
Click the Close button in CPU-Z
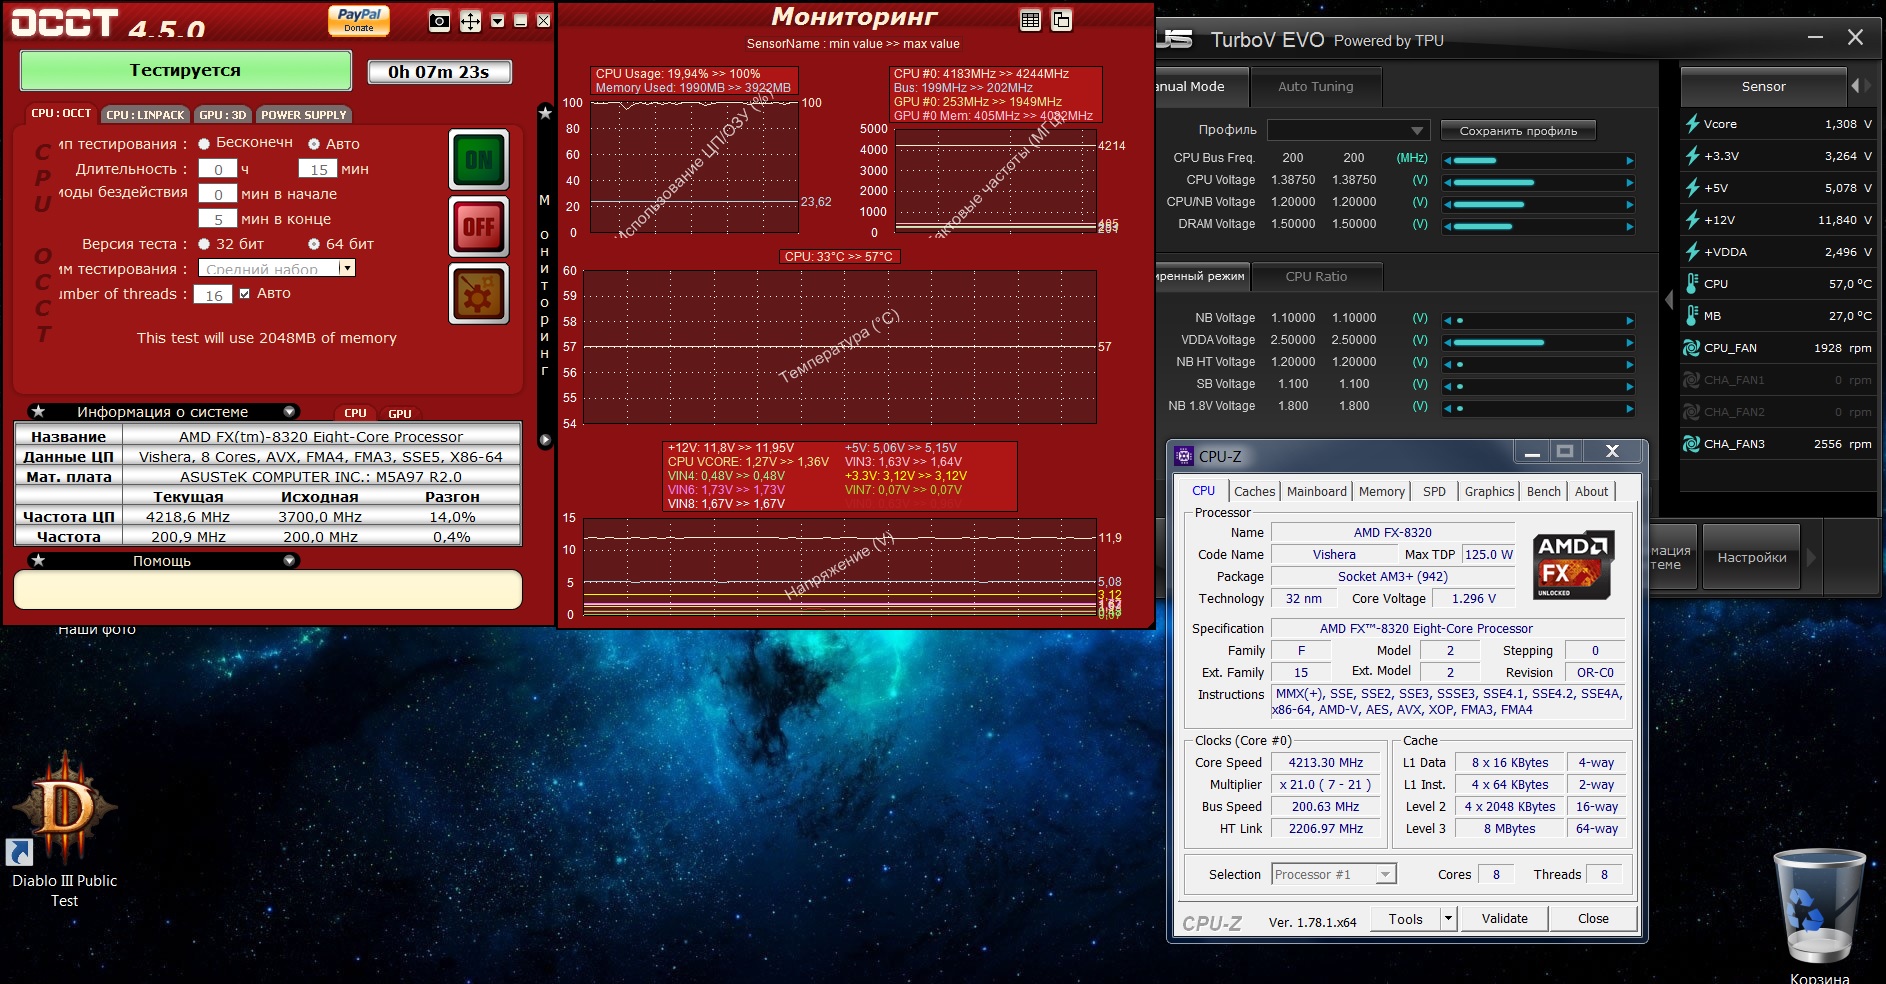(1593, 918)
